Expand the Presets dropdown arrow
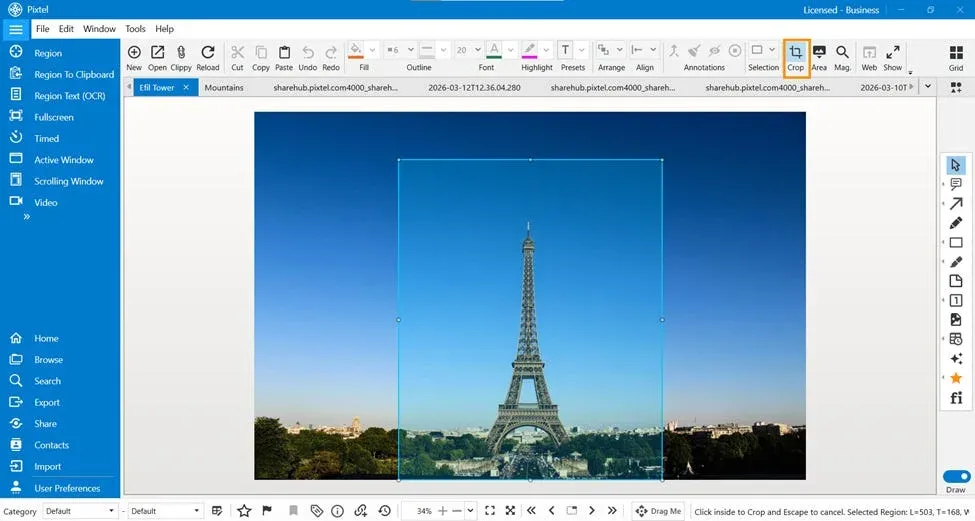The height and width of the screenshot is (521, 975). point(581,50)
